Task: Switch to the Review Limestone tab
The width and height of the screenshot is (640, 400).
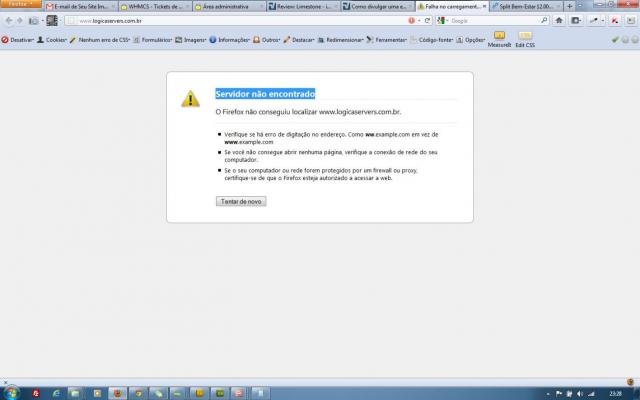Action: coord(304,7)
